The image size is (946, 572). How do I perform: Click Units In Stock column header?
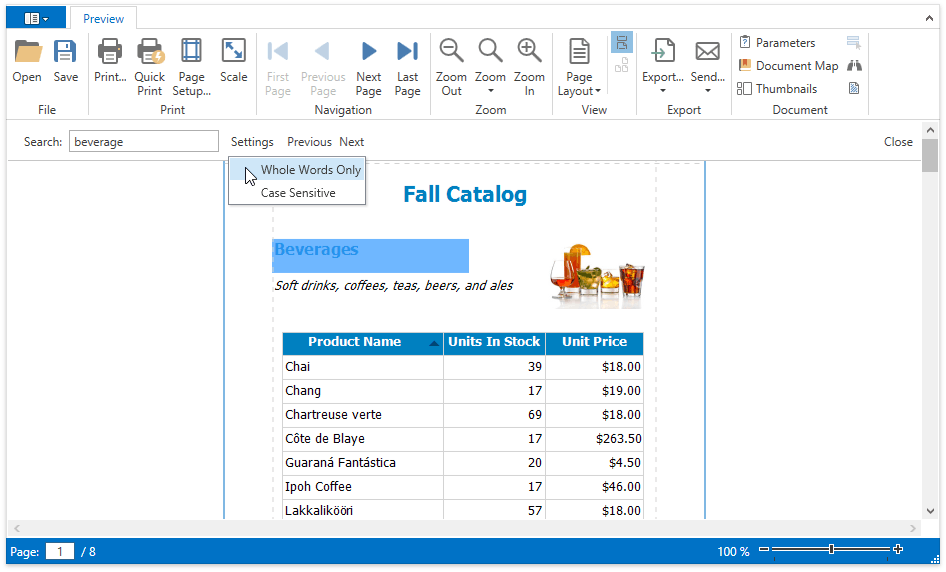pyautogui.click(x=494, y=342)
